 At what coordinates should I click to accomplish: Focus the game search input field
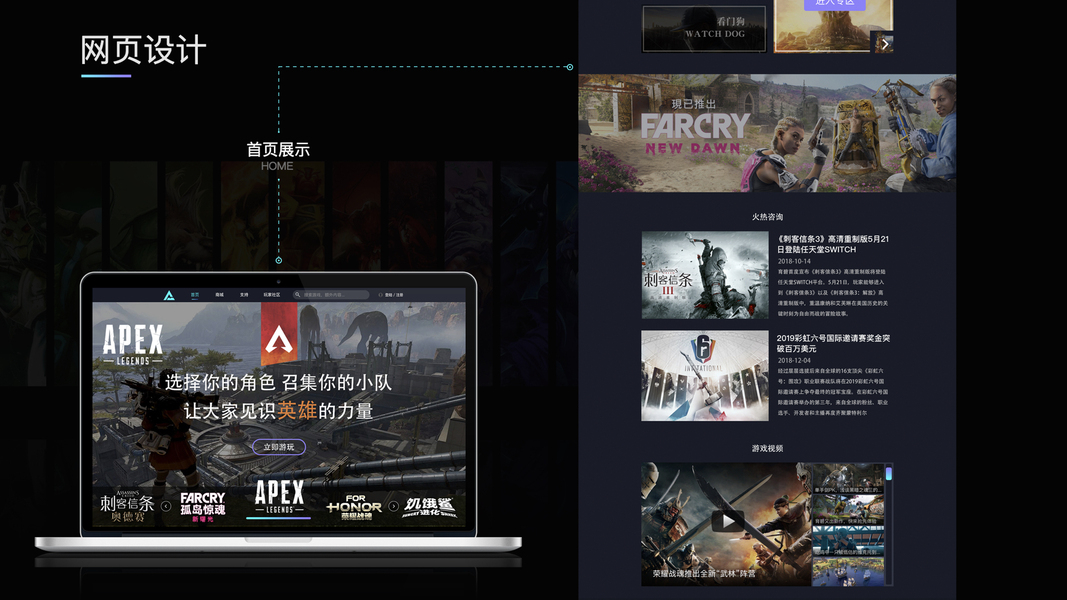[331, 295]
